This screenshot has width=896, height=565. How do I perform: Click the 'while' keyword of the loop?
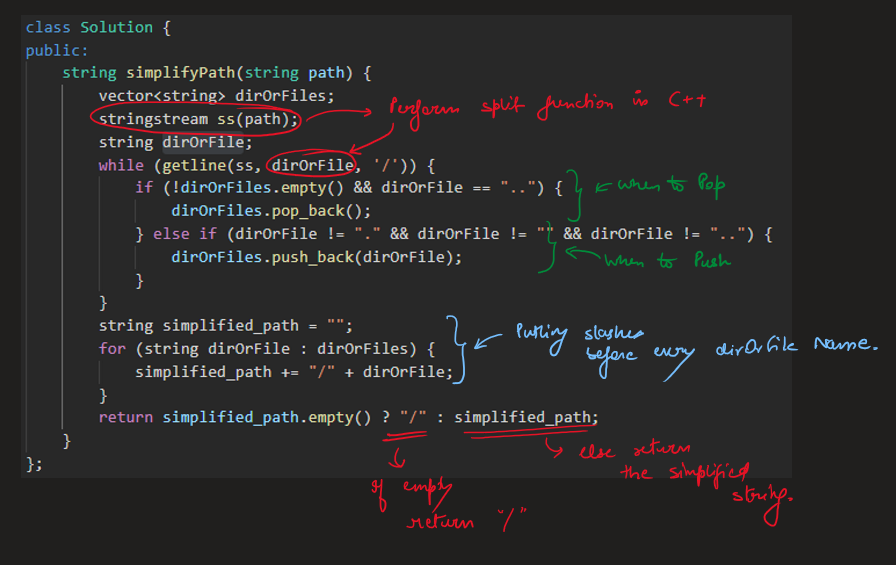coord(121,165)
